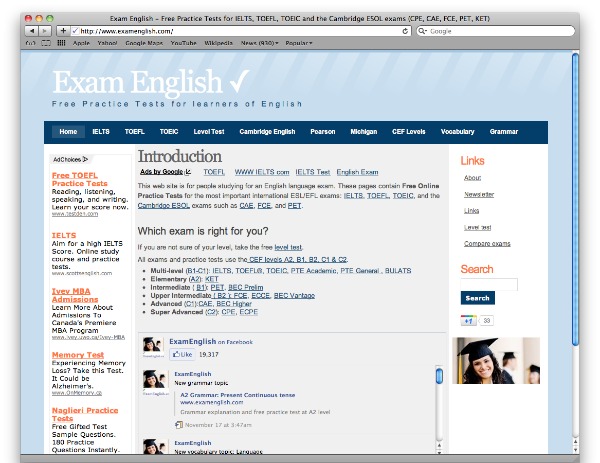Open the BEC Prelim link
This screenshot has height=463, width=600.
pyautogui.click(x=246, y=287)
